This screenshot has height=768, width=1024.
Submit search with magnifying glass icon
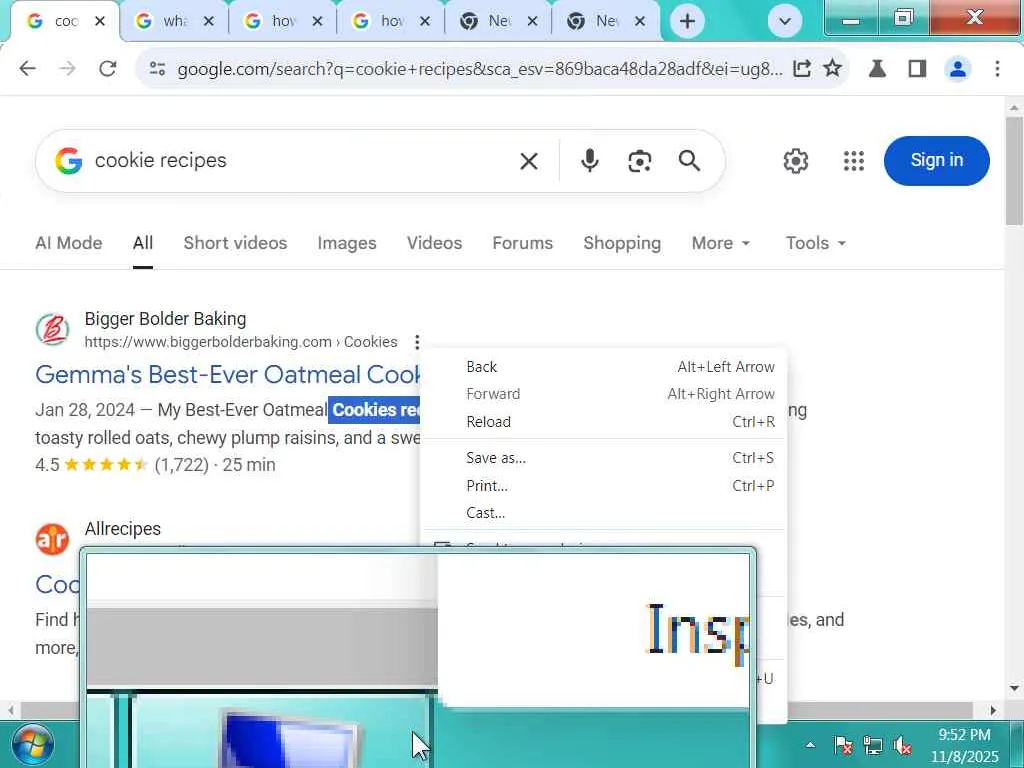tap(689, 161)
